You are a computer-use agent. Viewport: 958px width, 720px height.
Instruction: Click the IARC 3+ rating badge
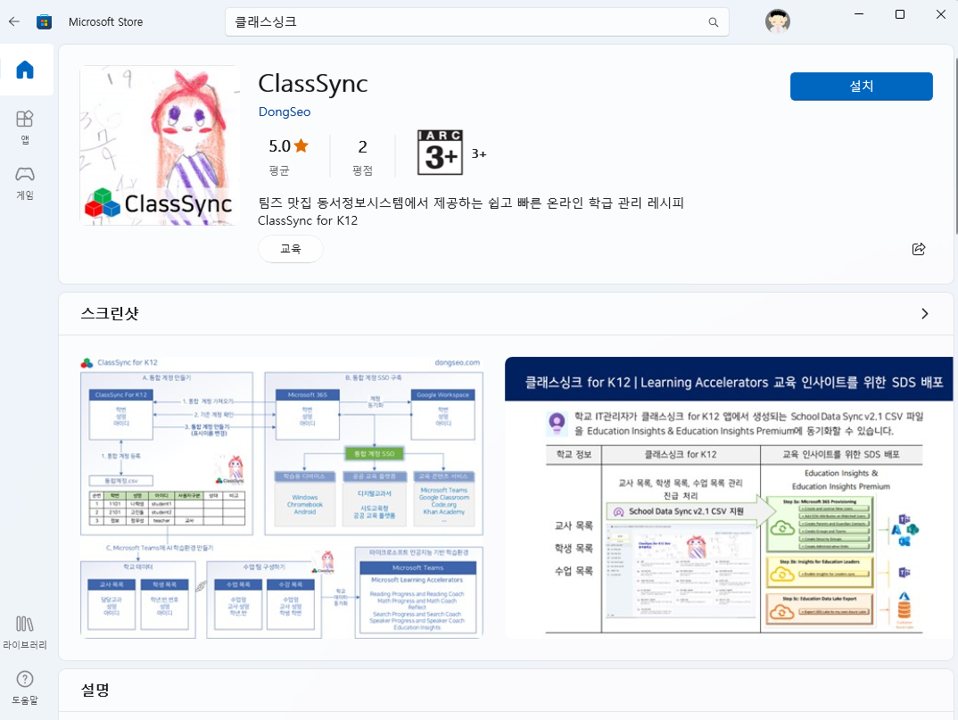[x=439, y=152]
